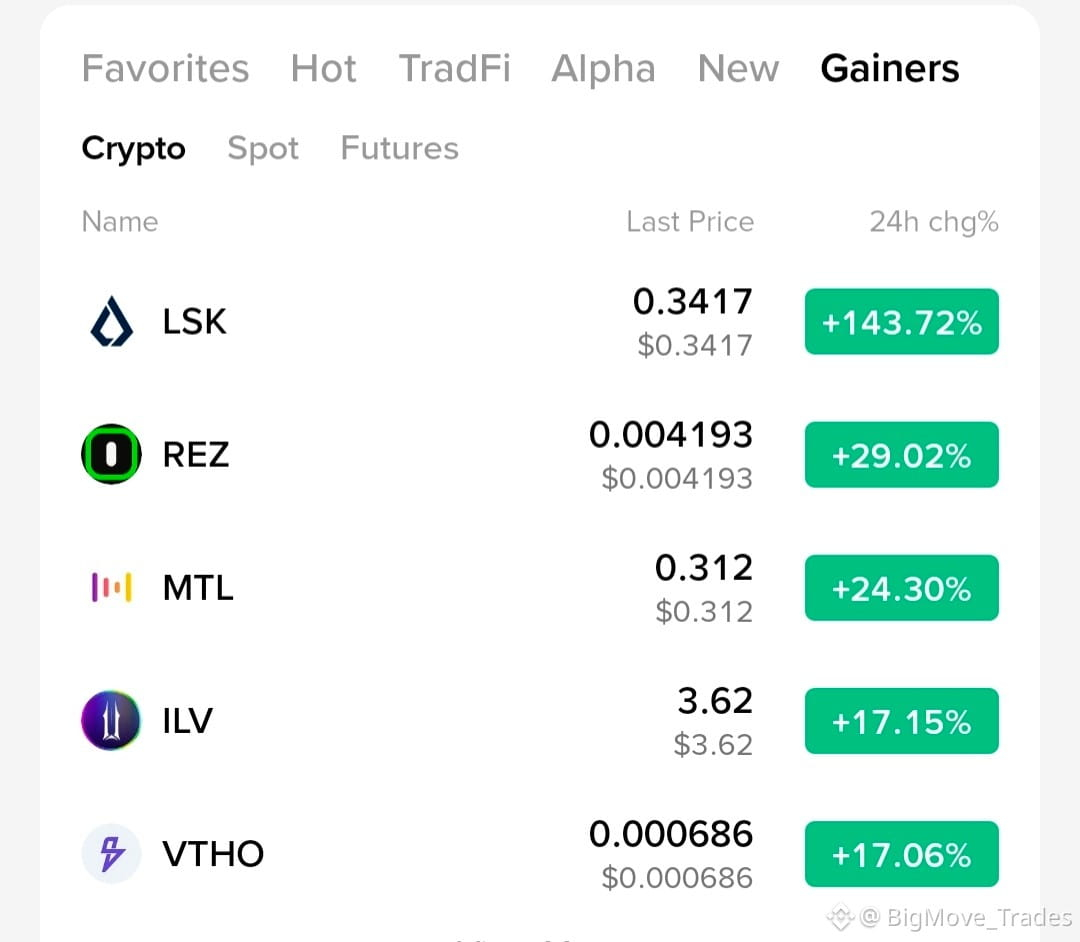Tap REZ +29.02% change badge
Image resolution: width=1080 pixels, height=942 pixels.
[902, 454]
